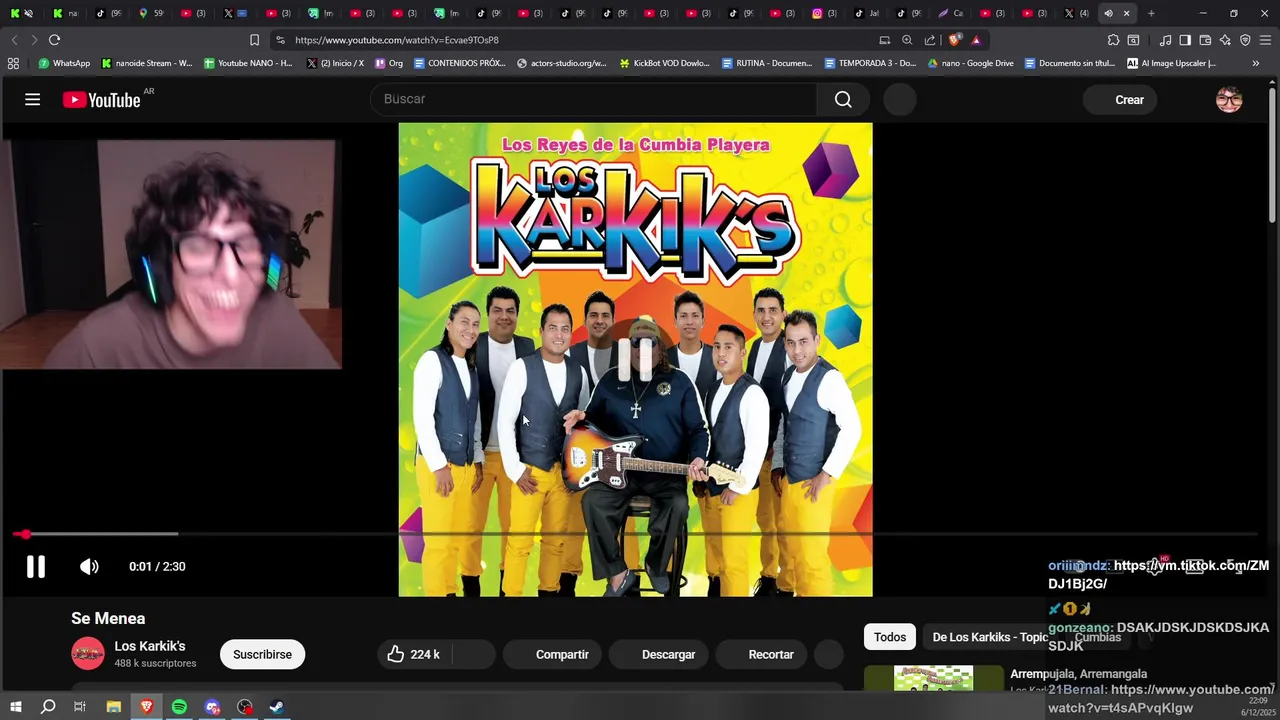Open Leo AI sparkle icon

coord(1225,40)
